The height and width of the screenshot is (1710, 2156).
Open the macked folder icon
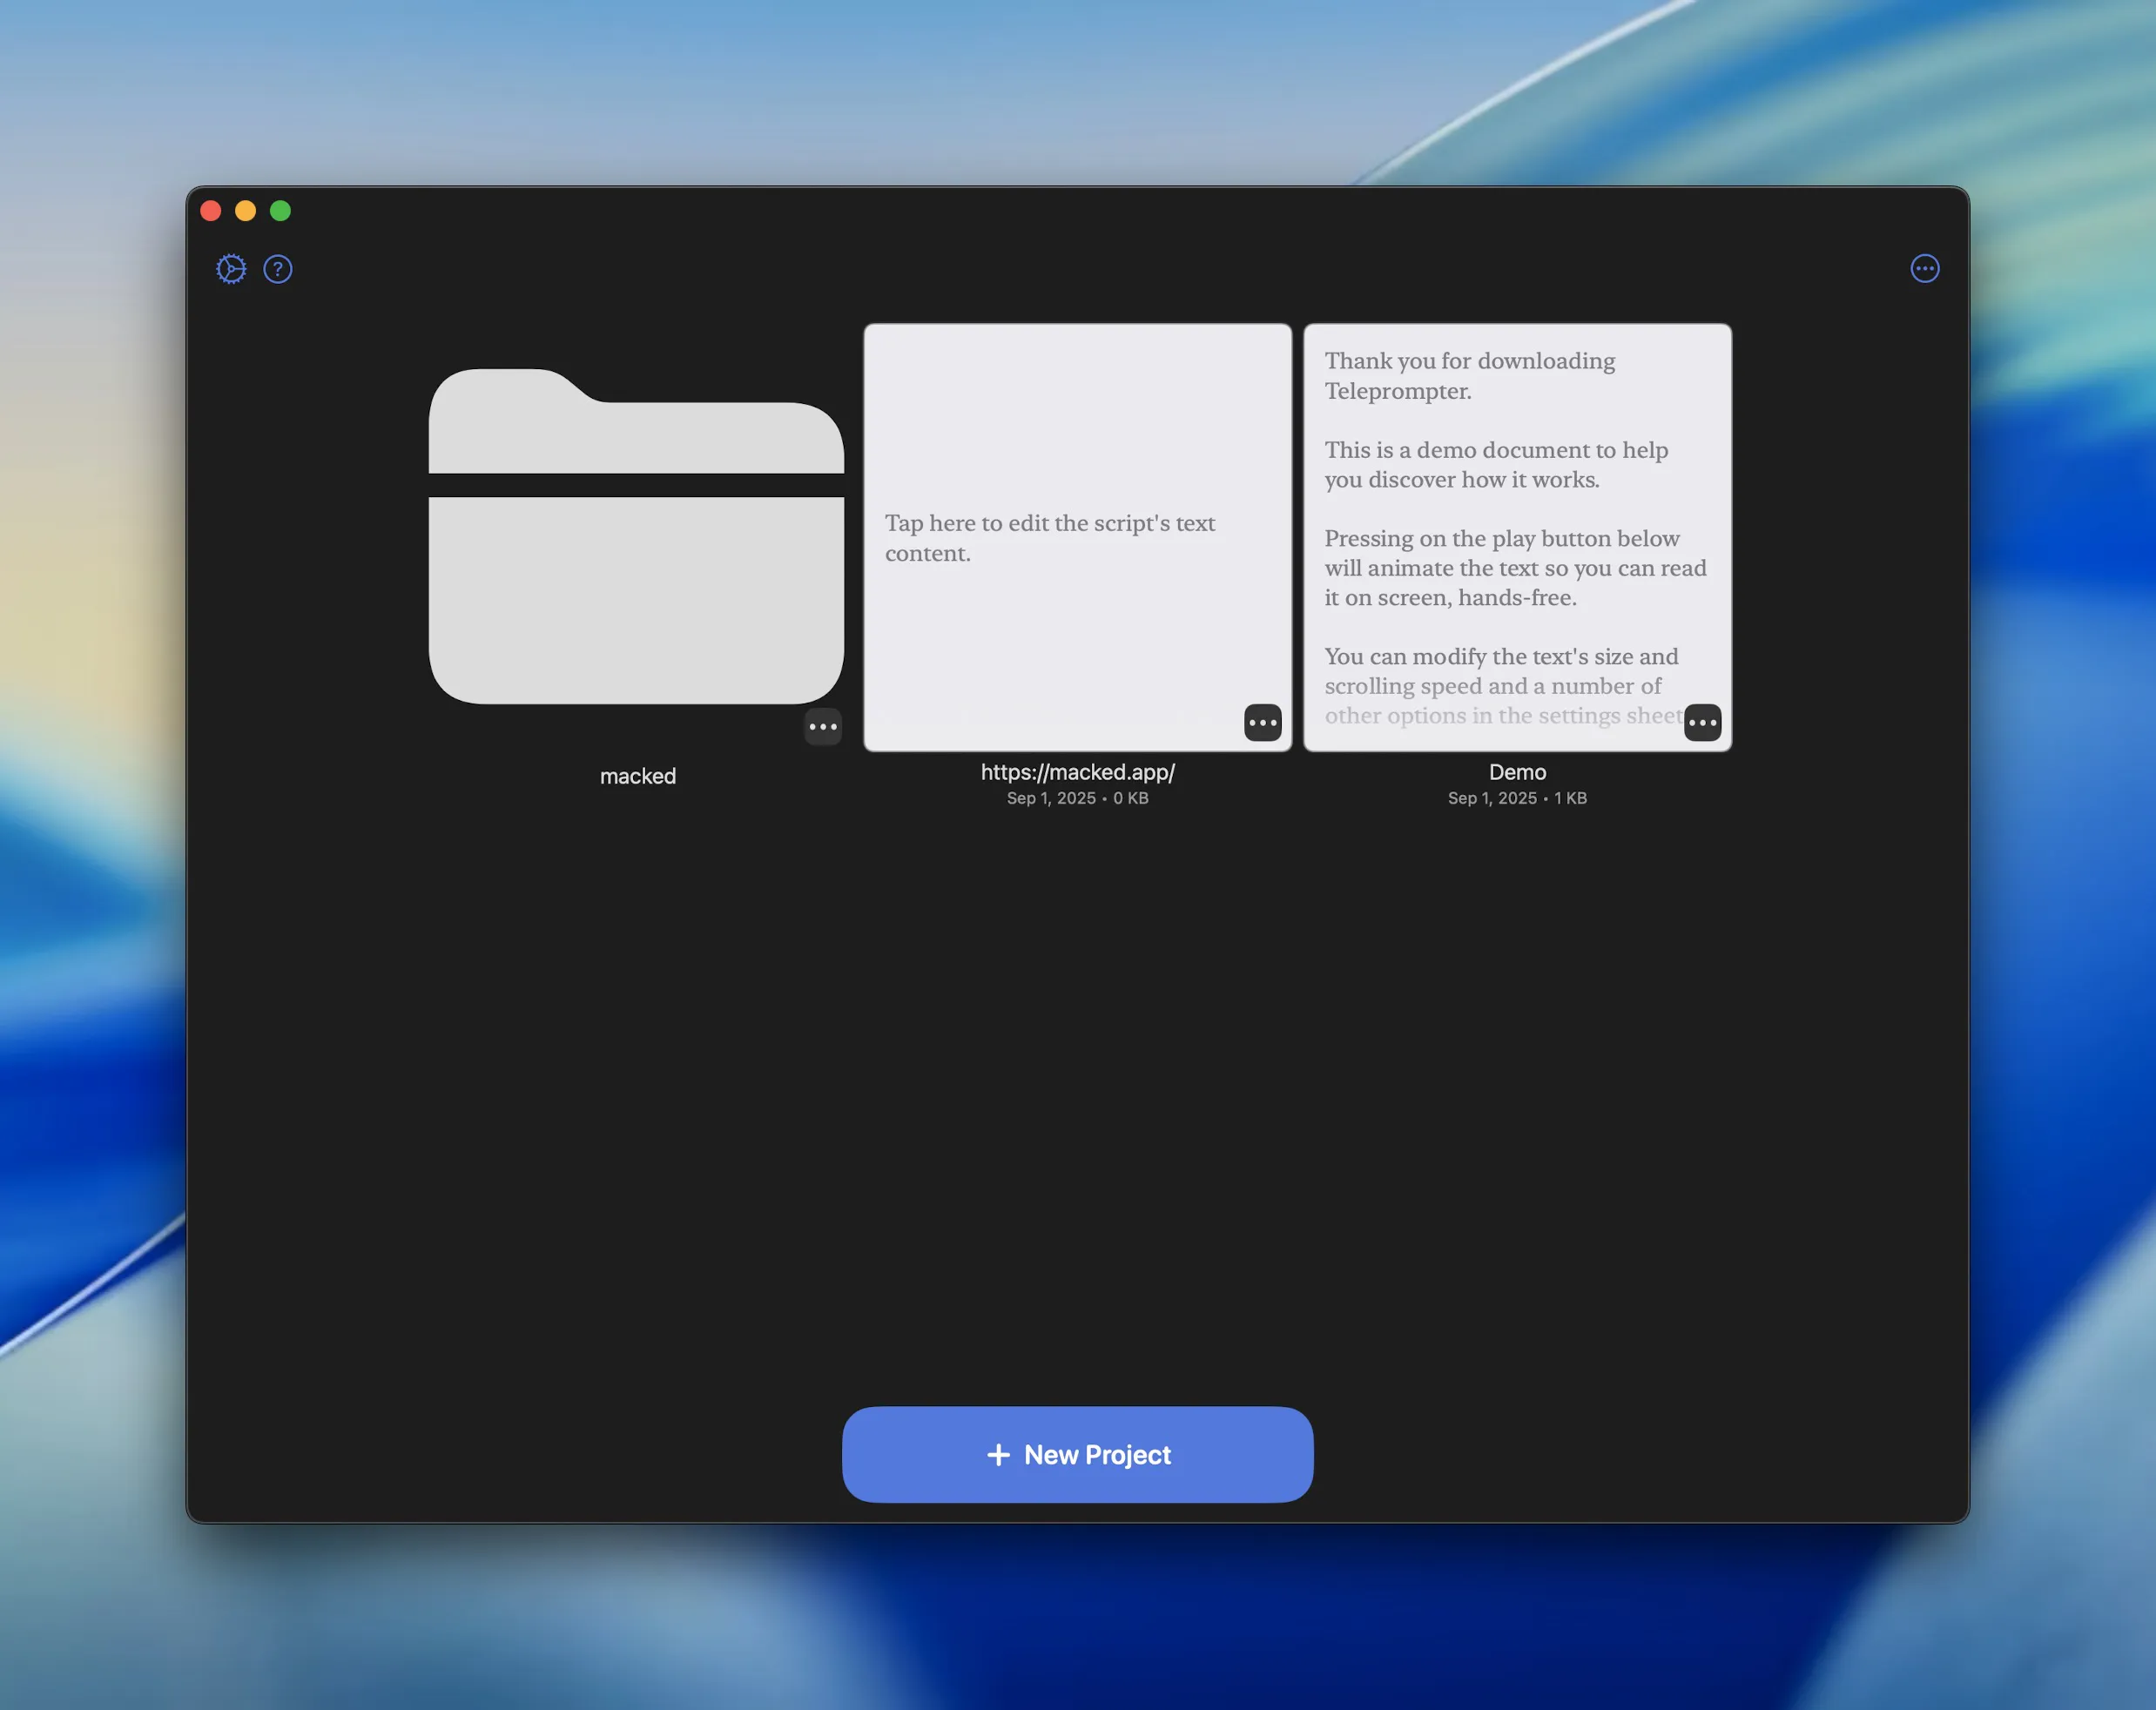(636, 537)
